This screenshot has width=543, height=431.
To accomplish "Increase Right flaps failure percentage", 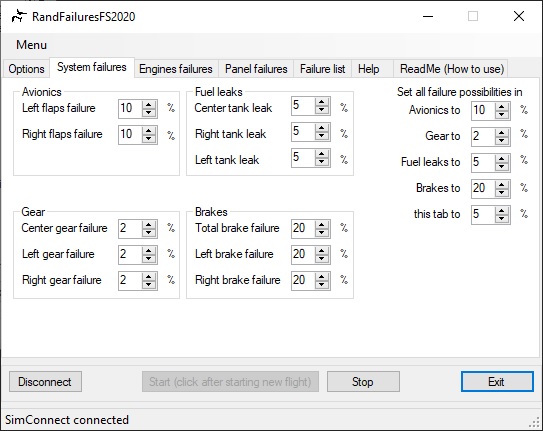I will click(149, 131).
